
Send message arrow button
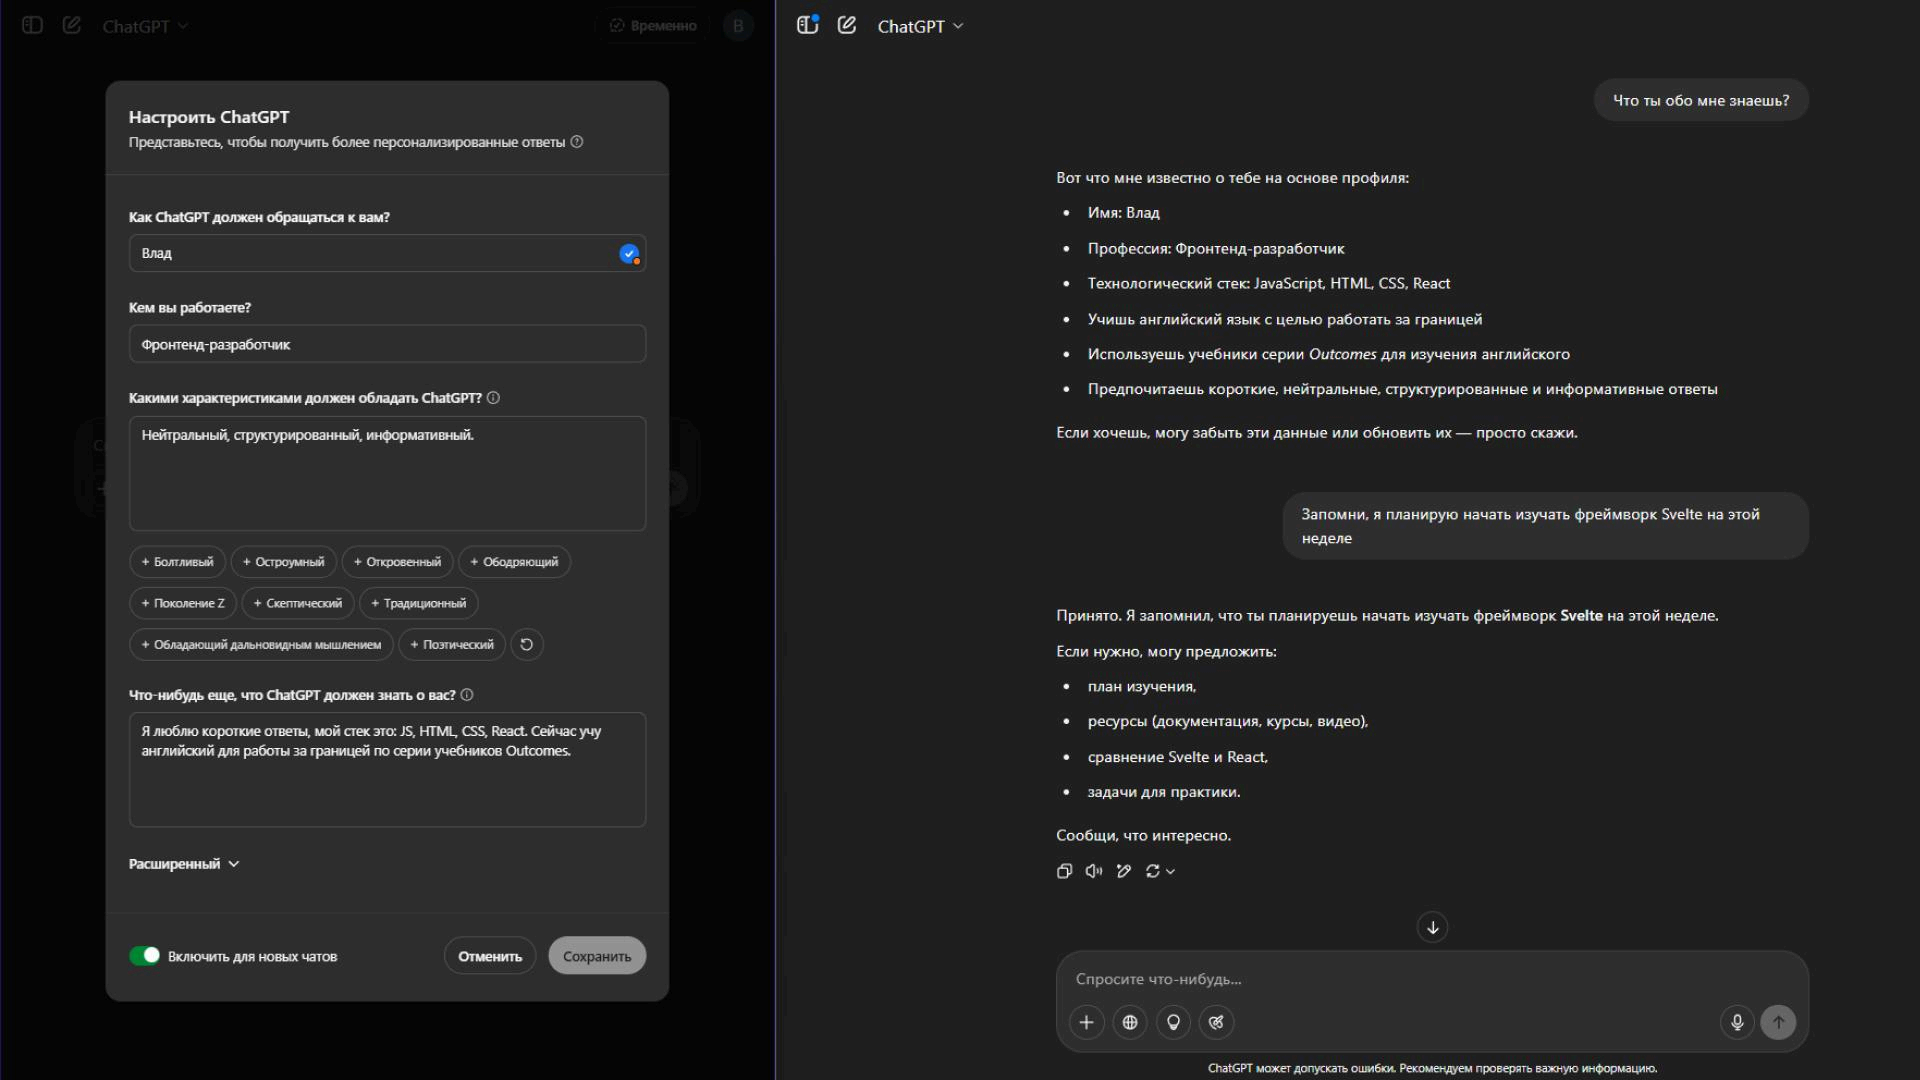(1778, 1022)
